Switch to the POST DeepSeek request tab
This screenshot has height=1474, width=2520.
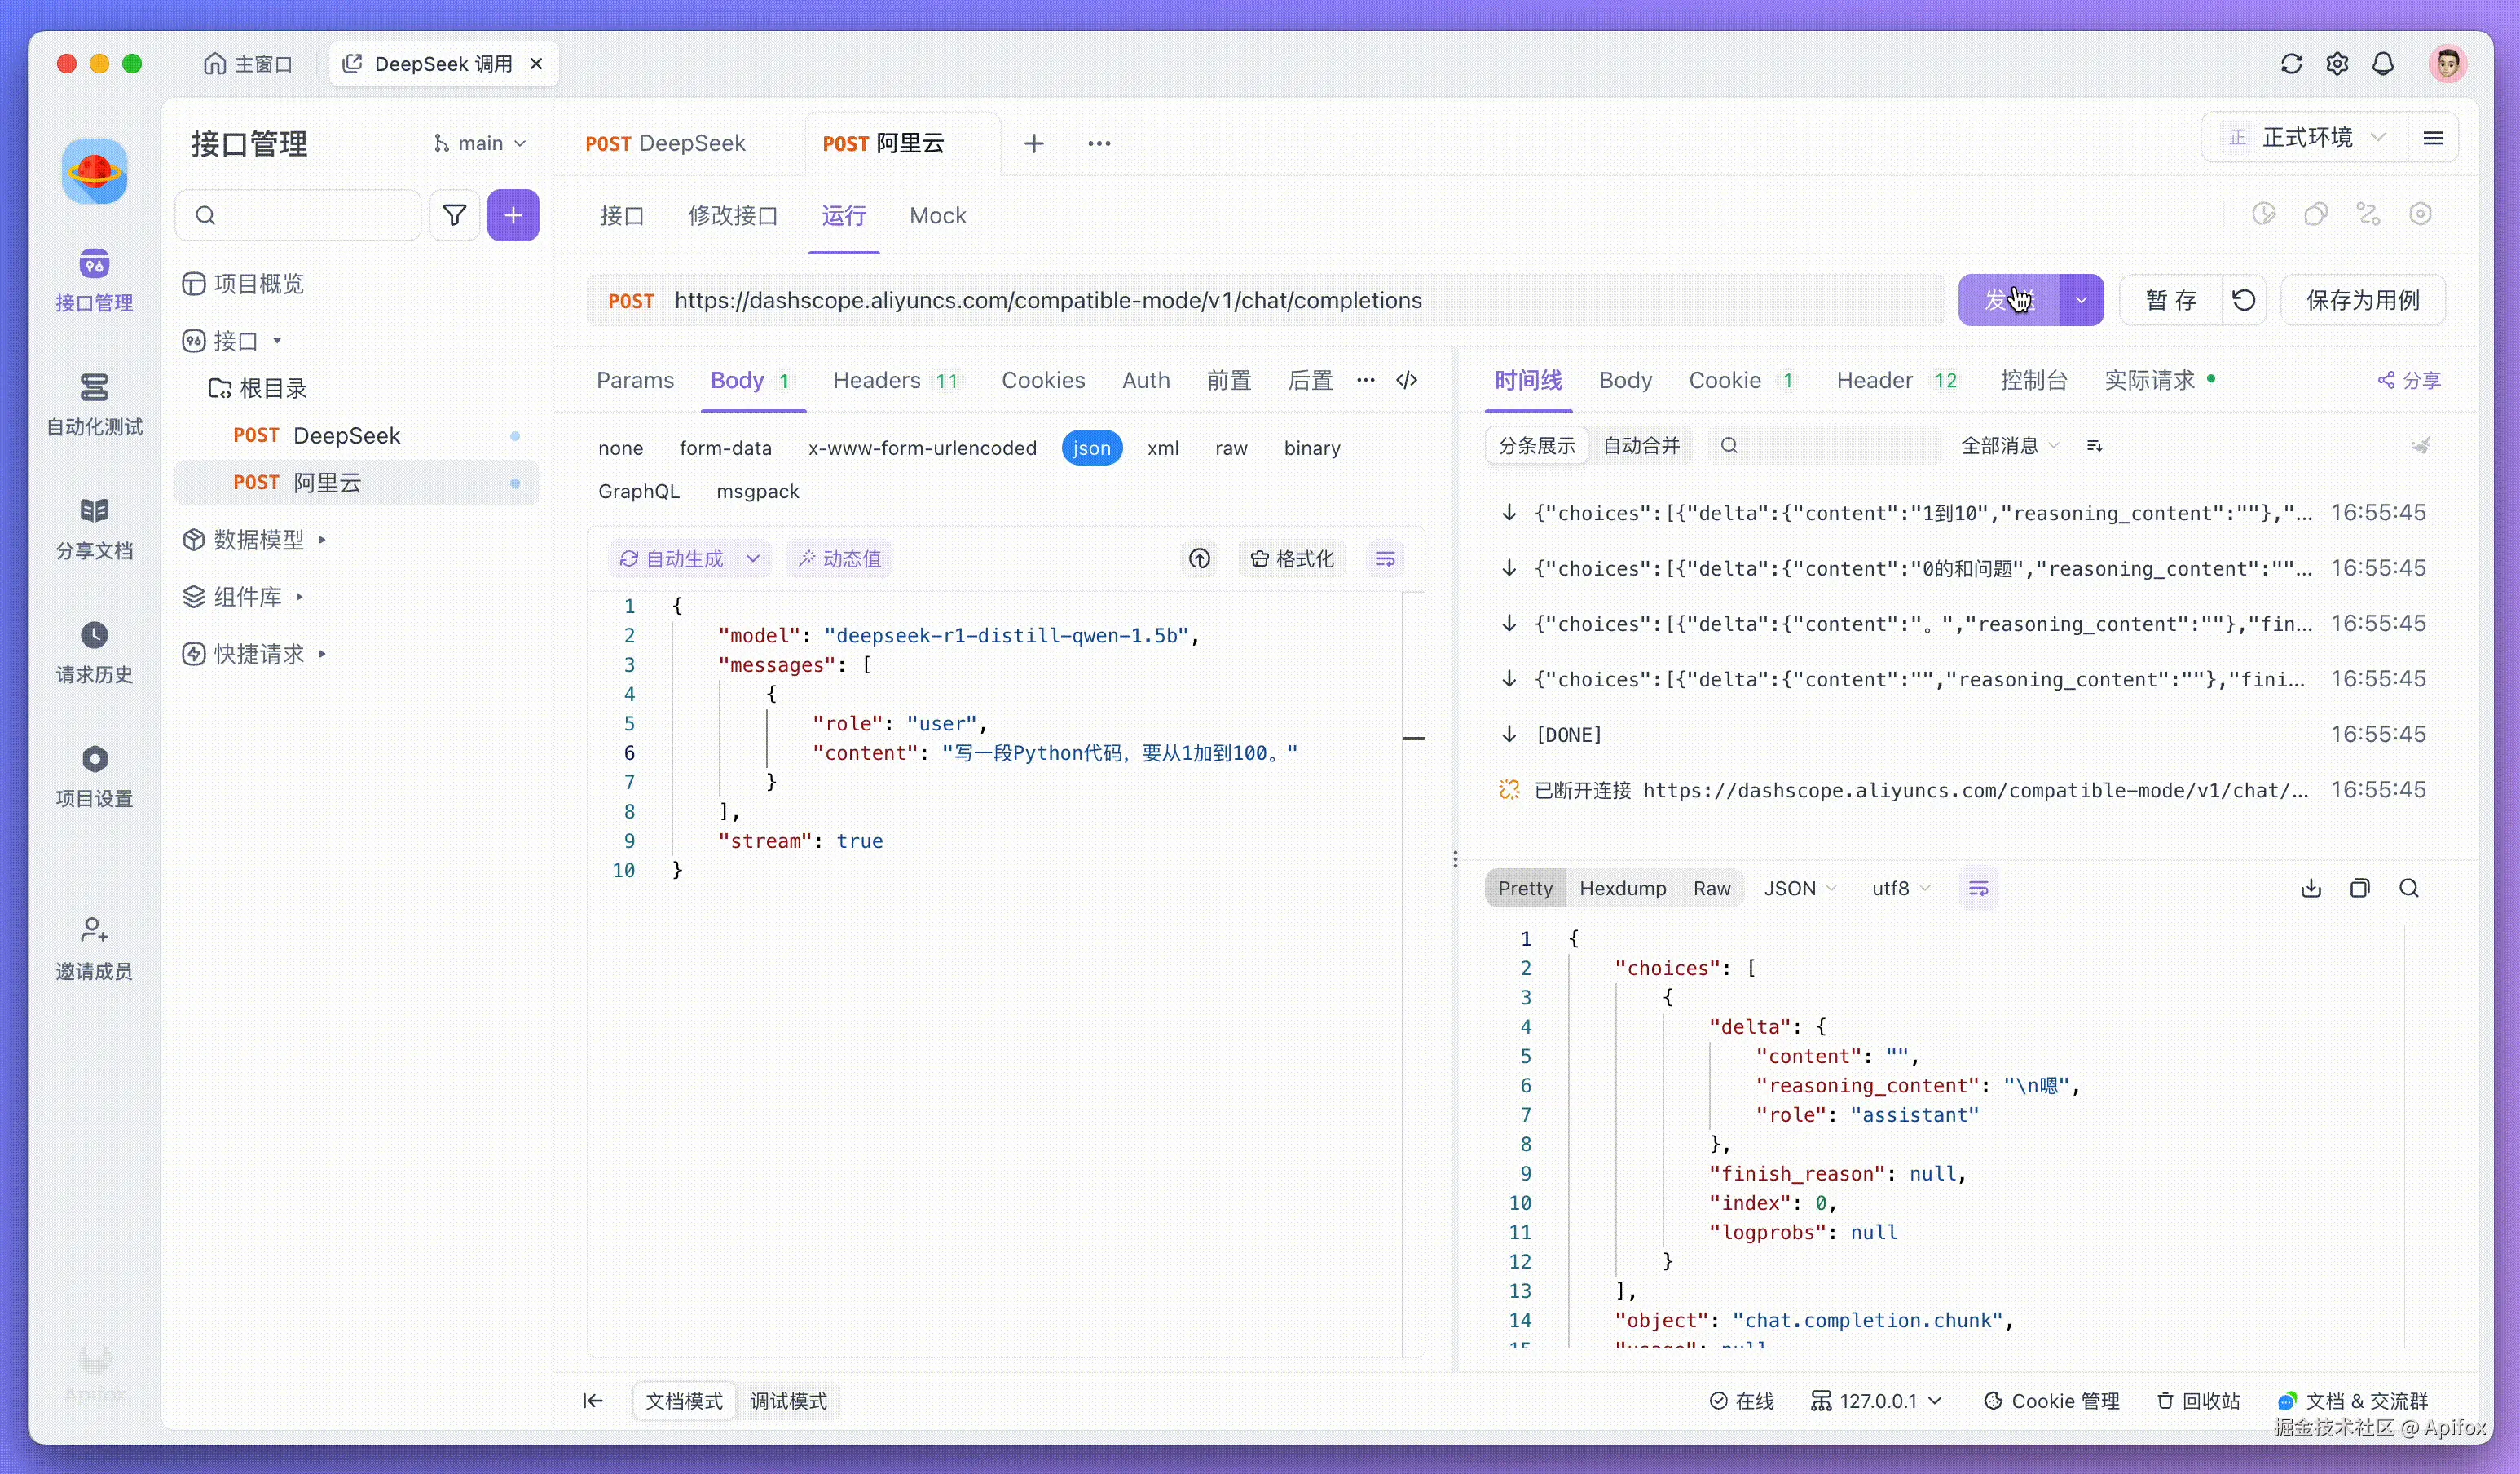[665, 144]
